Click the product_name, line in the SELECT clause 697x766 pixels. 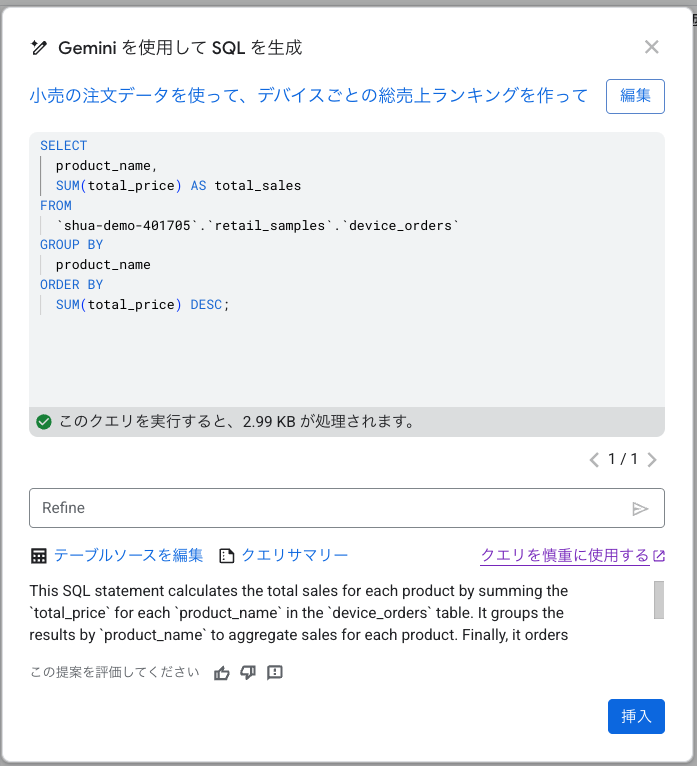coord(106,166)
